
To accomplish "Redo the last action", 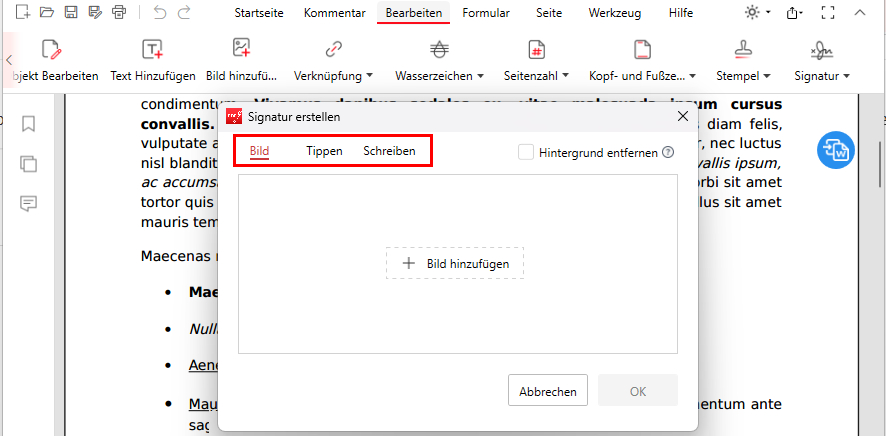I will tap(184, 12).
